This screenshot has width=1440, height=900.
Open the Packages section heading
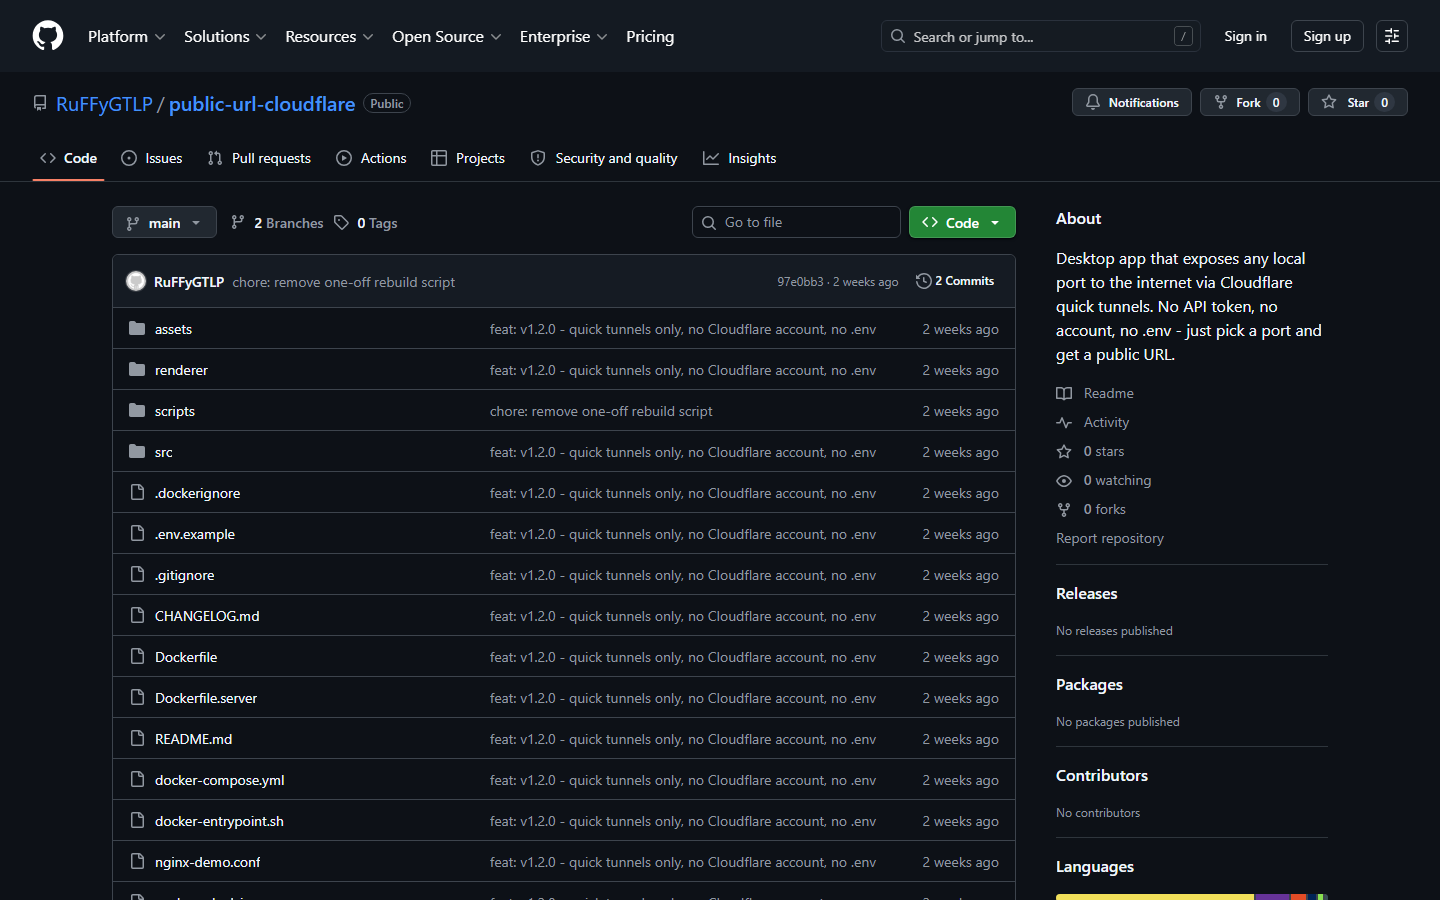(1089, 684)
